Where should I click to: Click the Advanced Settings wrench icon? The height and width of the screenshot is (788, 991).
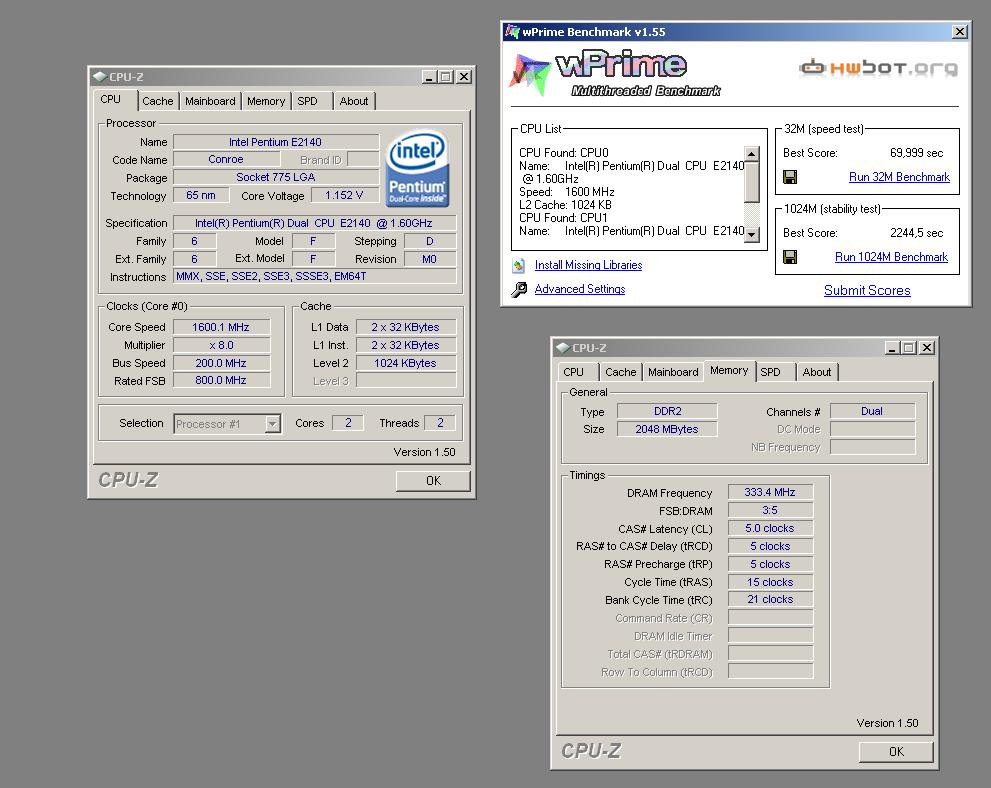(x=519, y=289)
